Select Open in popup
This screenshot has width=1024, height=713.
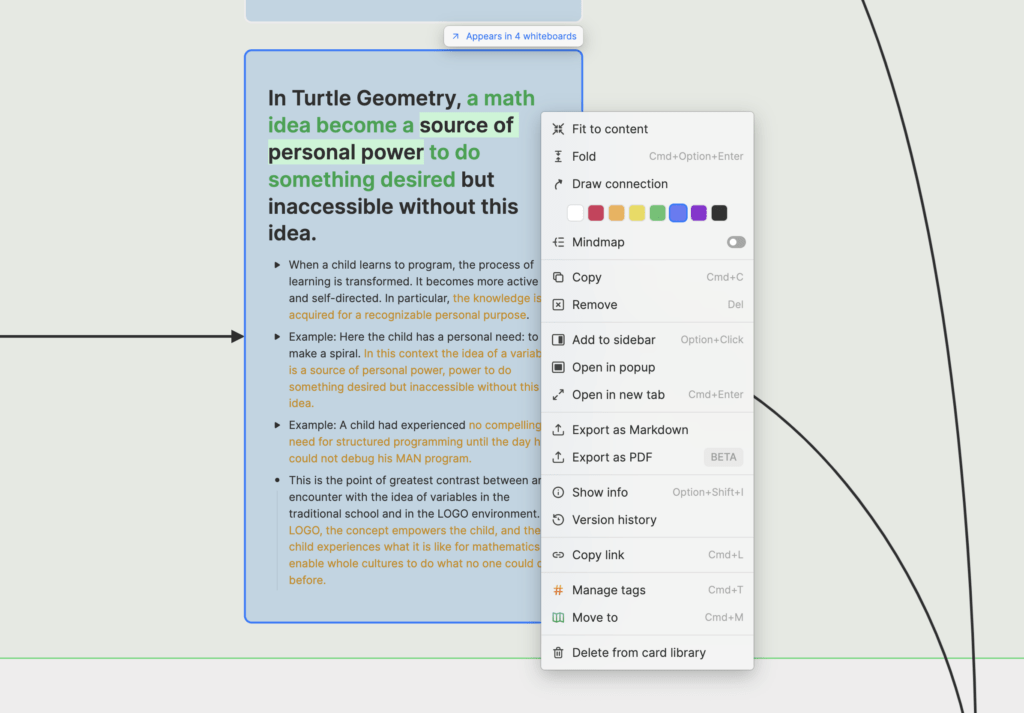tap(647, 368)
